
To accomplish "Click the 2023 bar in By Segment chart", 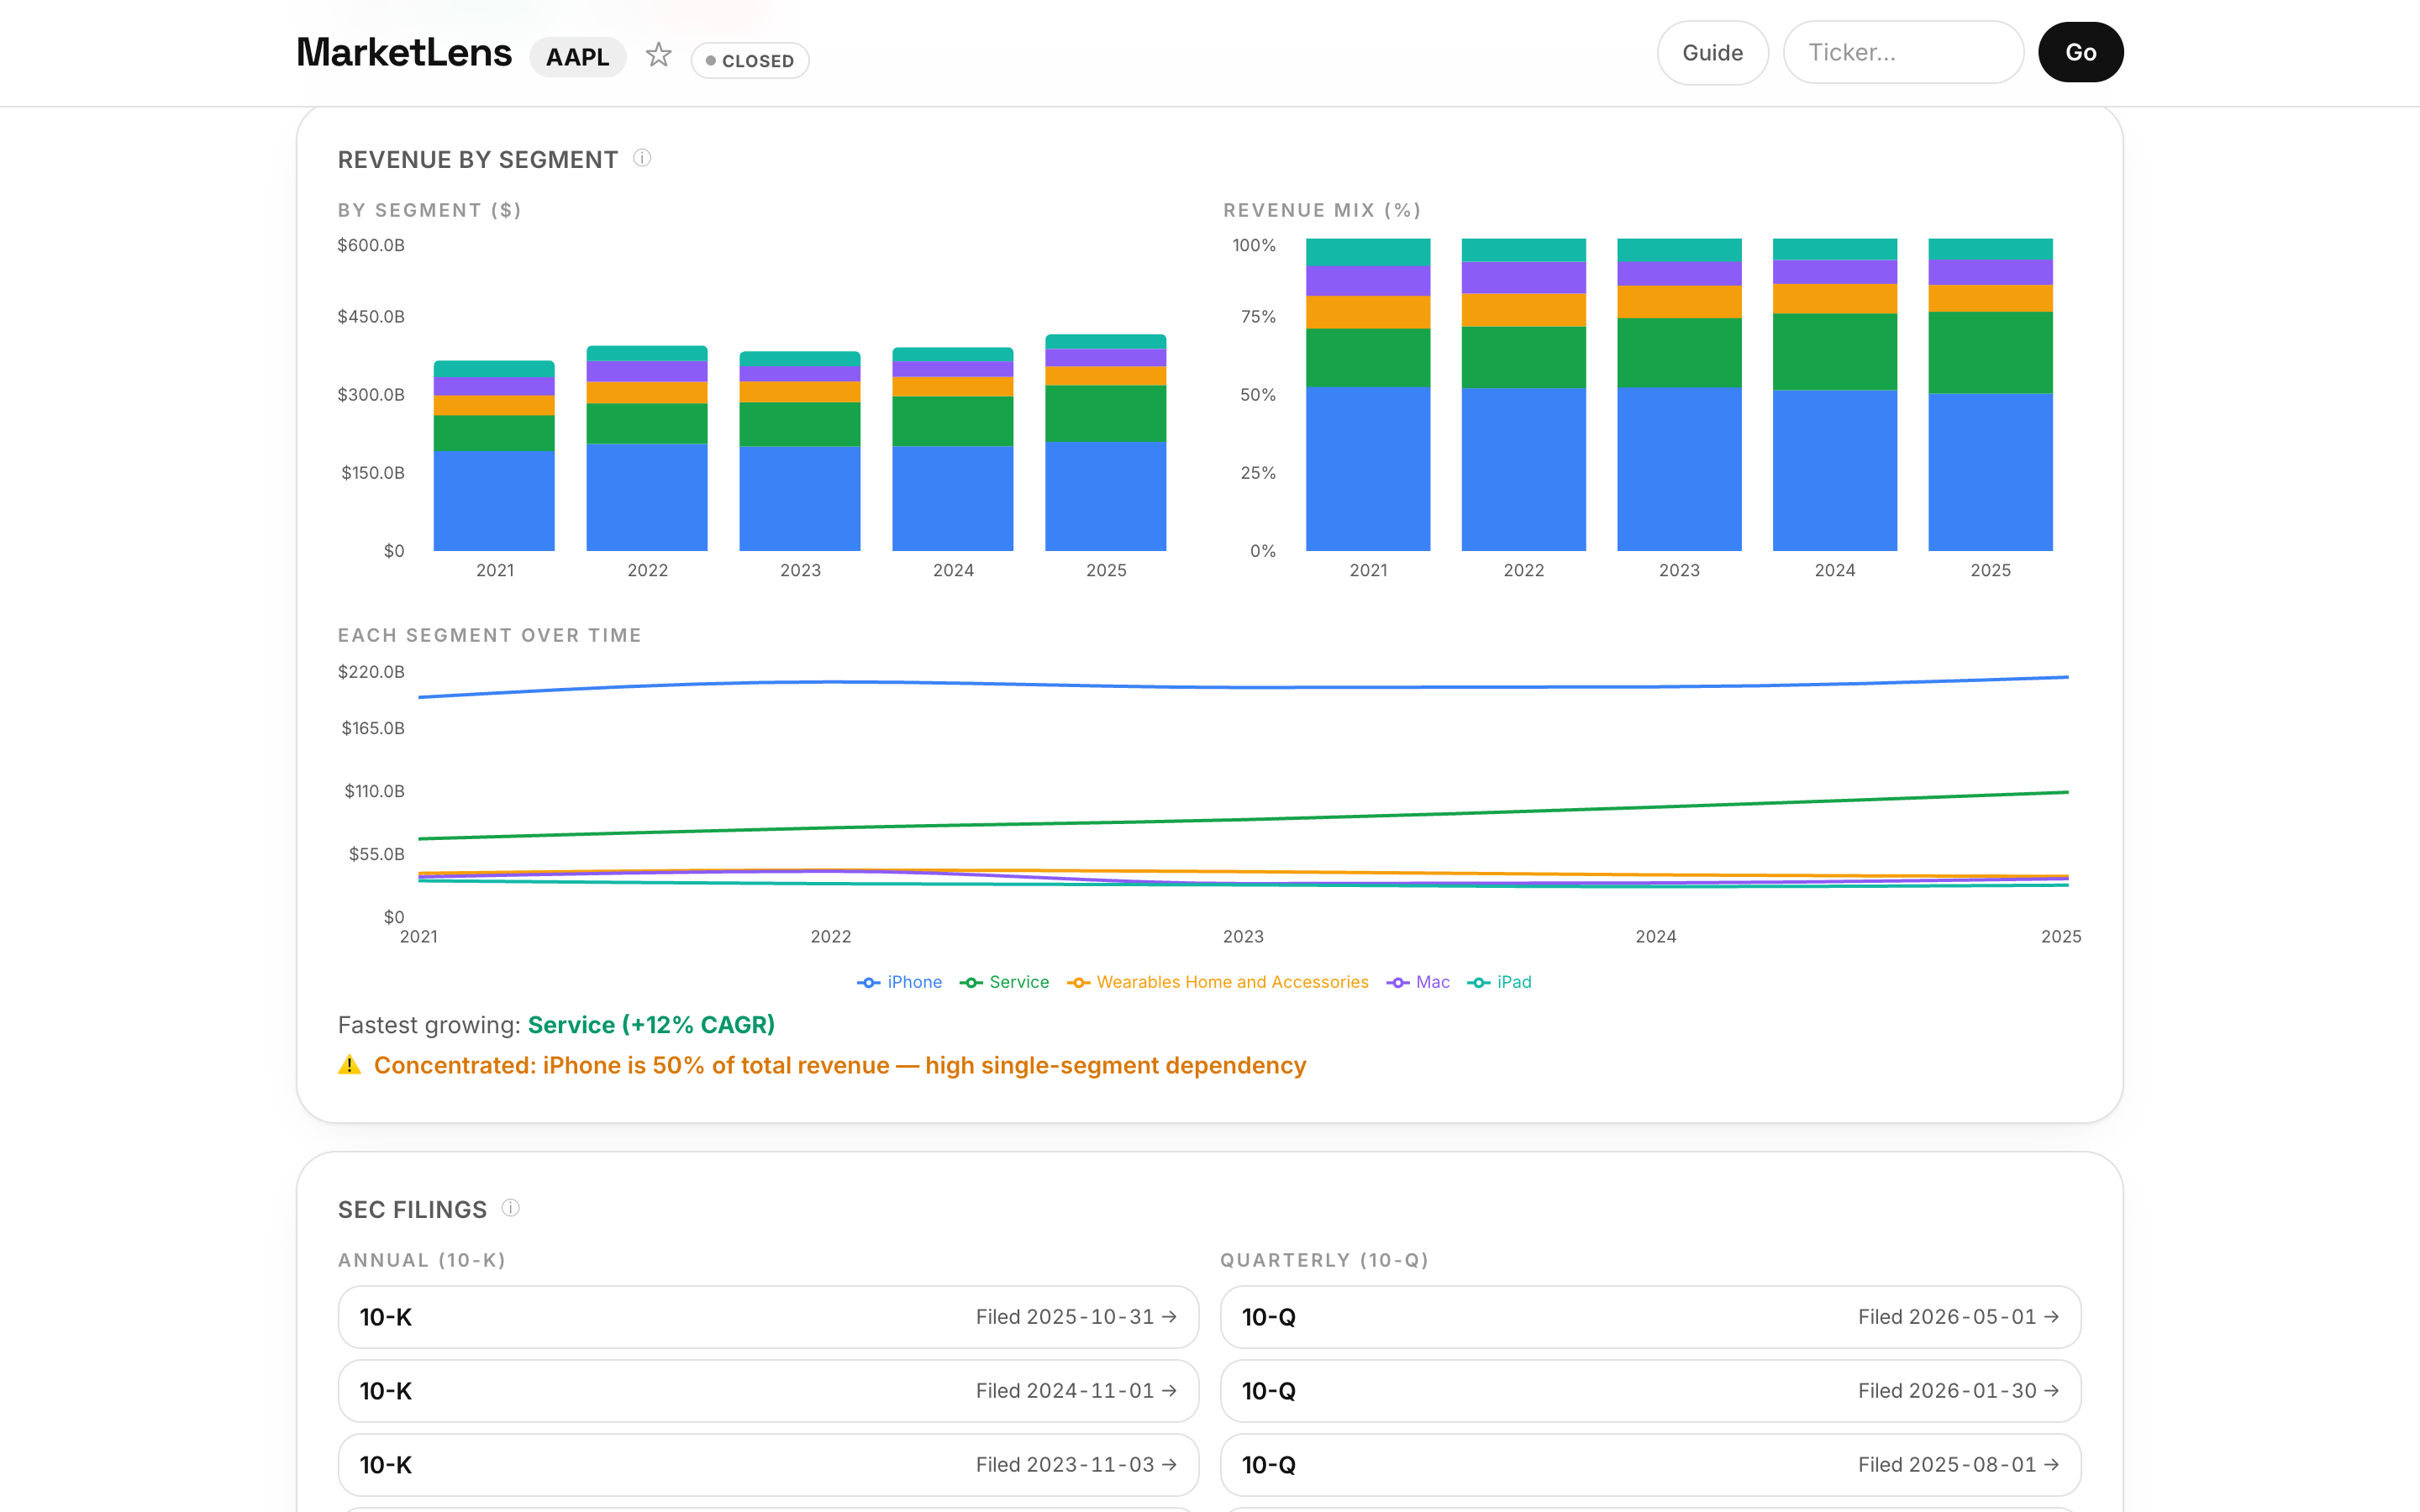I will click(800, 451).
